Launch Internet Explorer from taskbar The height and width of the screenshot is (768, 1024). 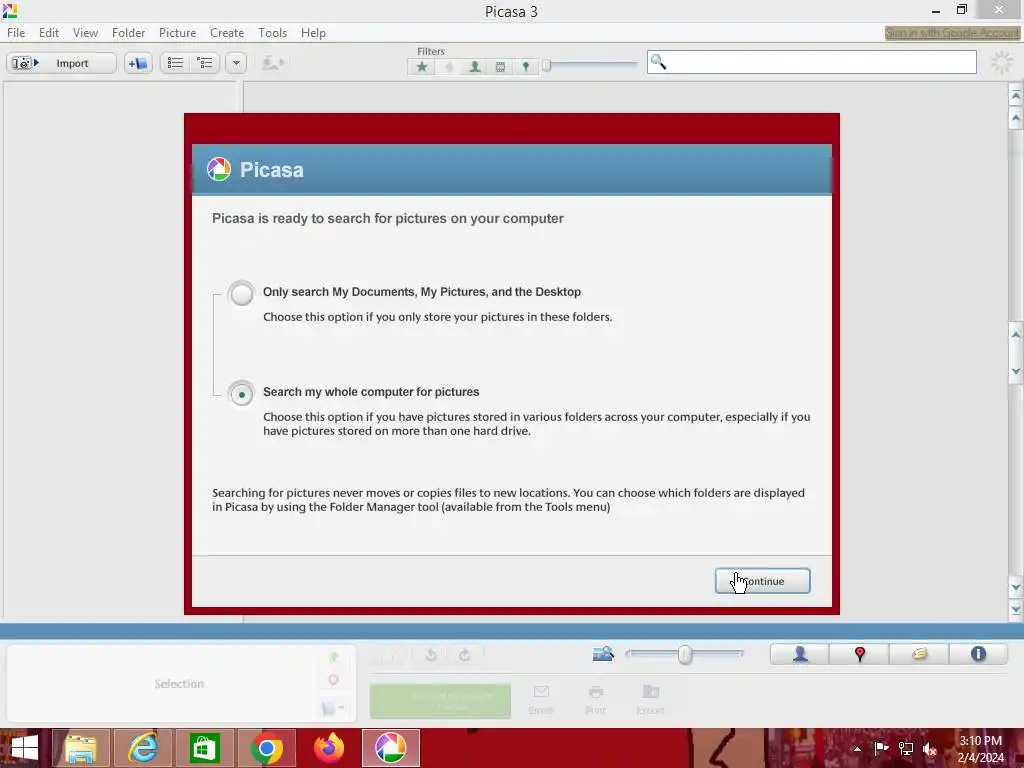click(x=143, y=748)
